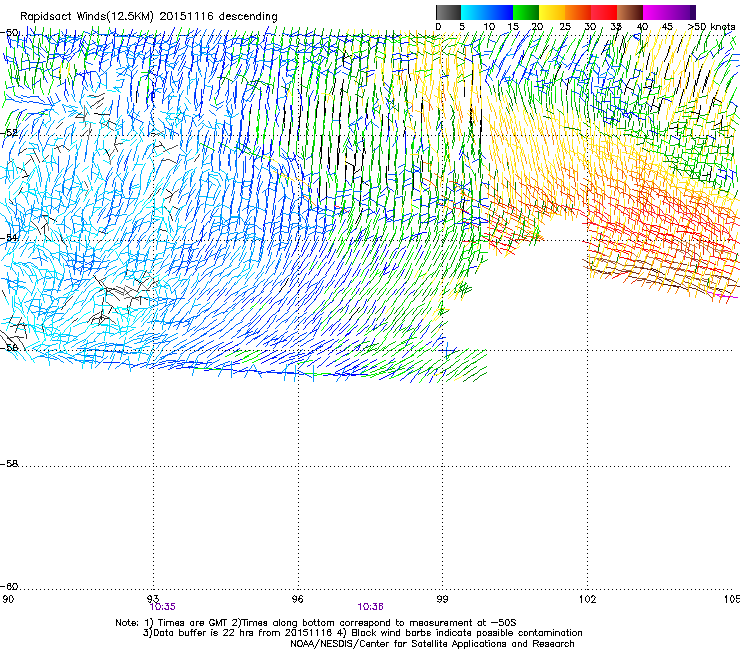Click the purple '10:35' time label
740x650 pixels.
tap(162, 607)
